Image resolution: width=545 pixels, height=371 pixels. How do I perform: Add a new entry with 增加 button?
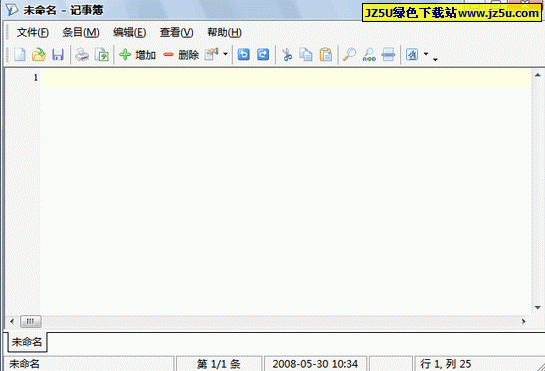click(138, 55)
